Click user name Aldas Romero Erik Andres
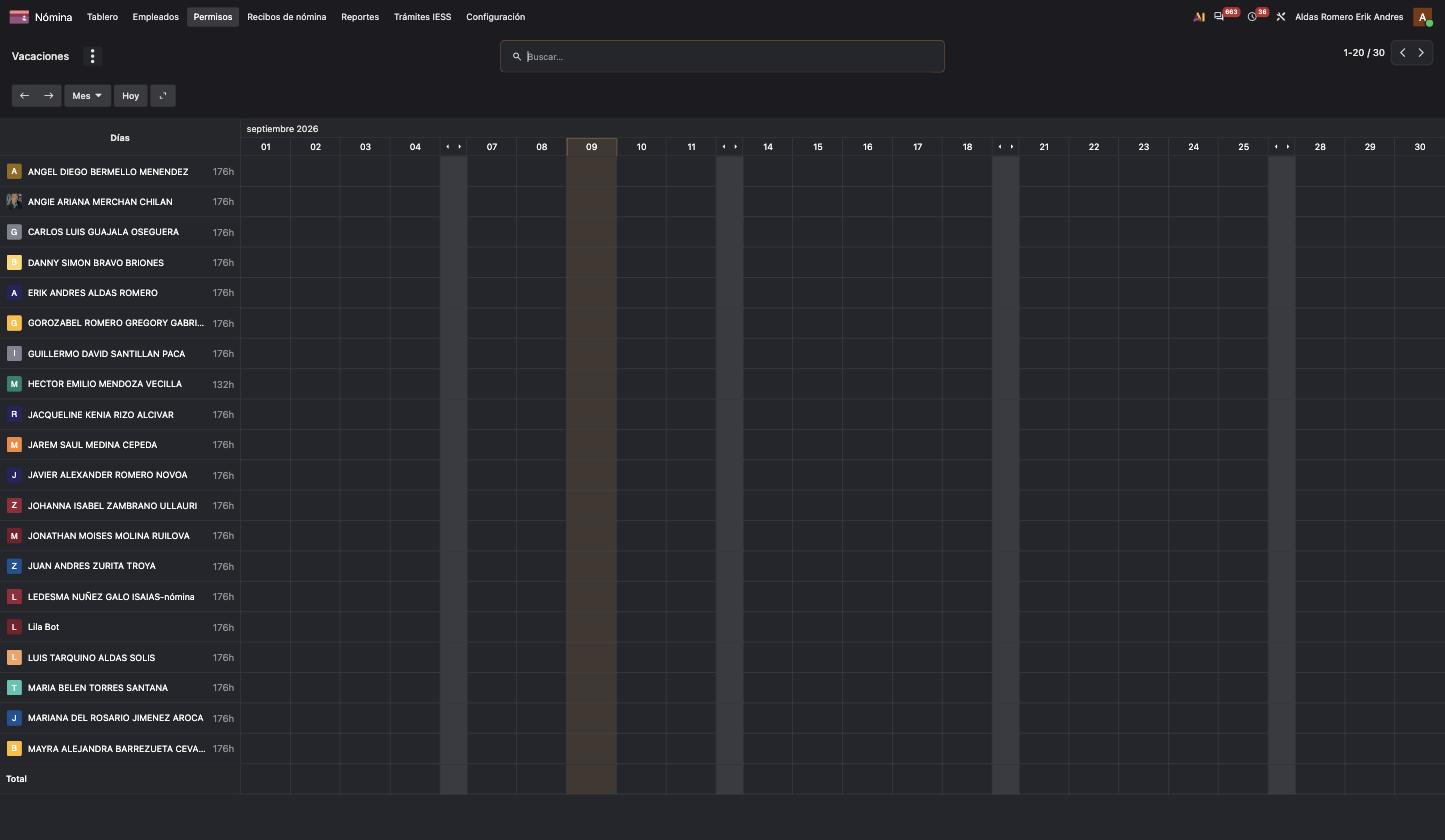 point(1349,17)
